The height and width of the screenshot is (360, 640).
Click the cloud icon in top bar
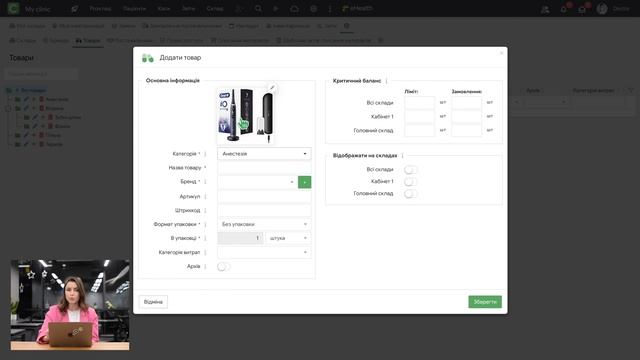294,9
